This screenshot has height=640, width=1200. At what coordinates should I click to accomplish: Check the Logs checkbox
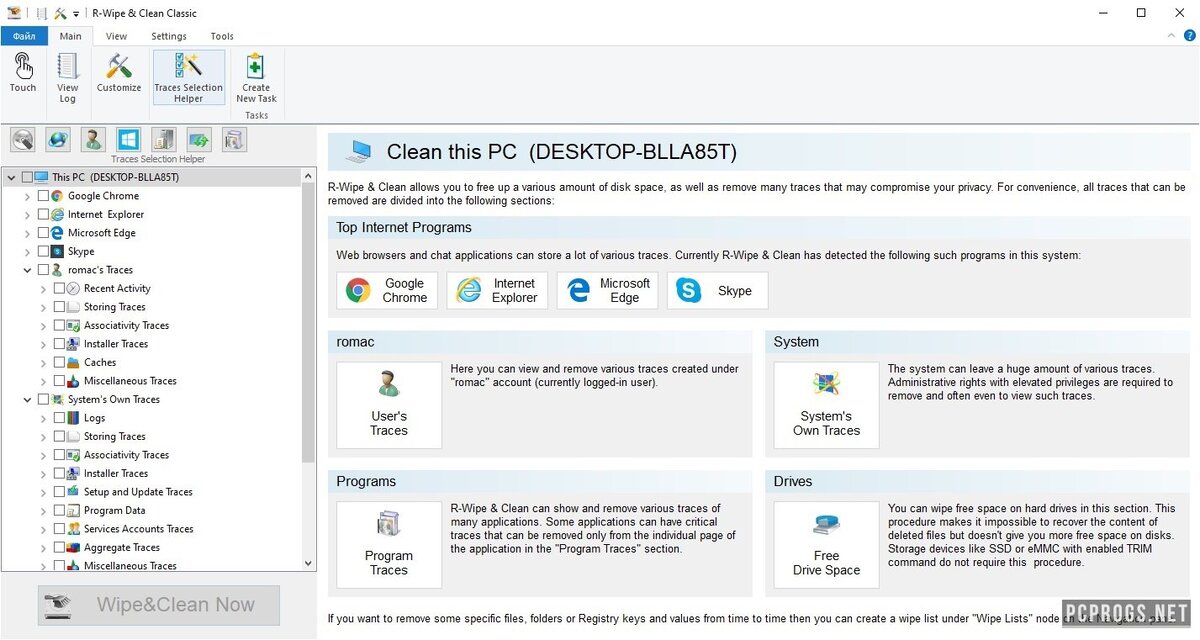coord(59,418)
